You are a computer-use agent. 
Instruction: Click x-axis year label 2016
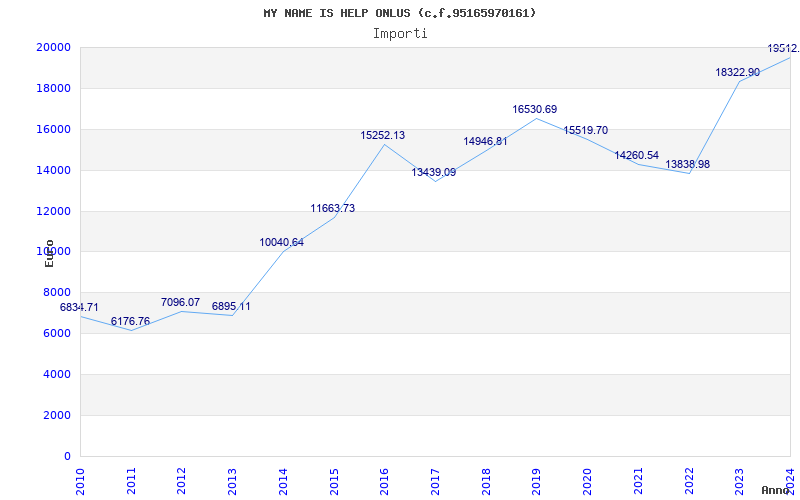click(384, 482)
